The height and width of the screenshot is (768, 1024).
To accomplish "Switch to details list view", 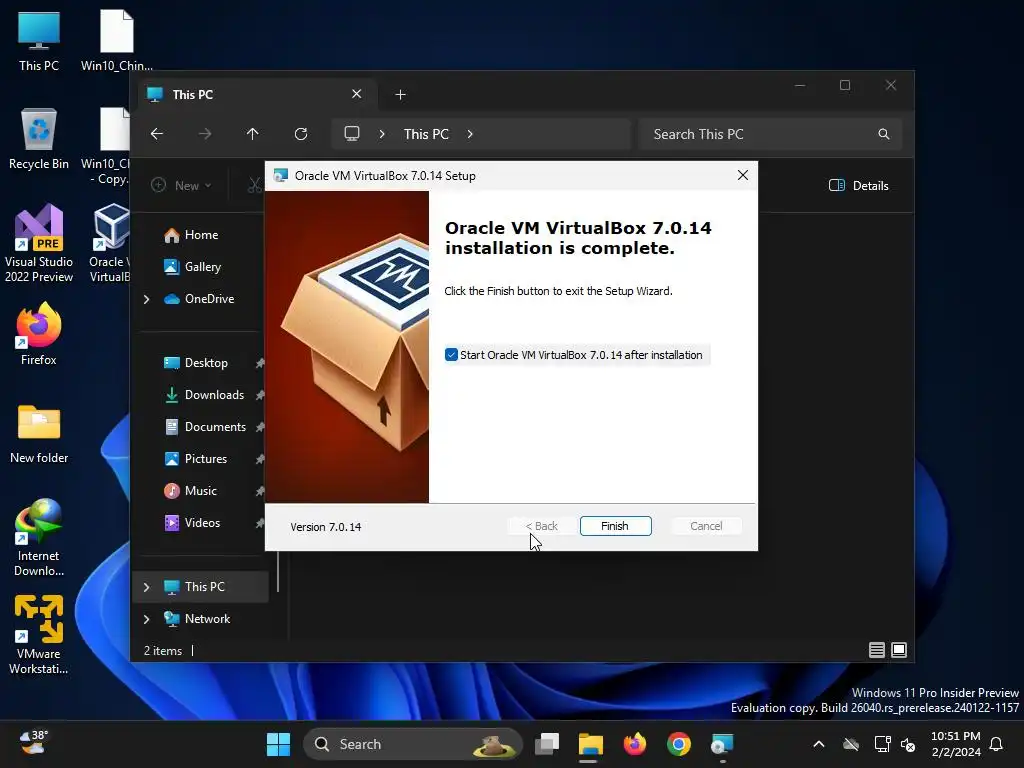I will (x=876, y=650).
